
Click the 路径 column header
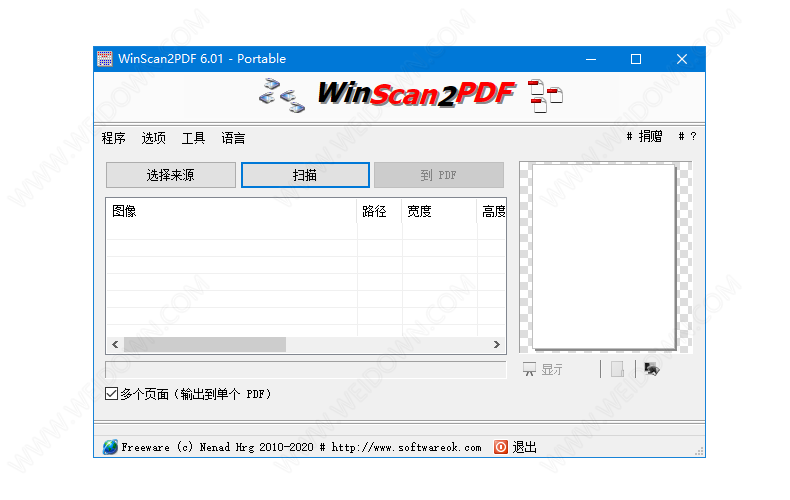click(379, 211)
